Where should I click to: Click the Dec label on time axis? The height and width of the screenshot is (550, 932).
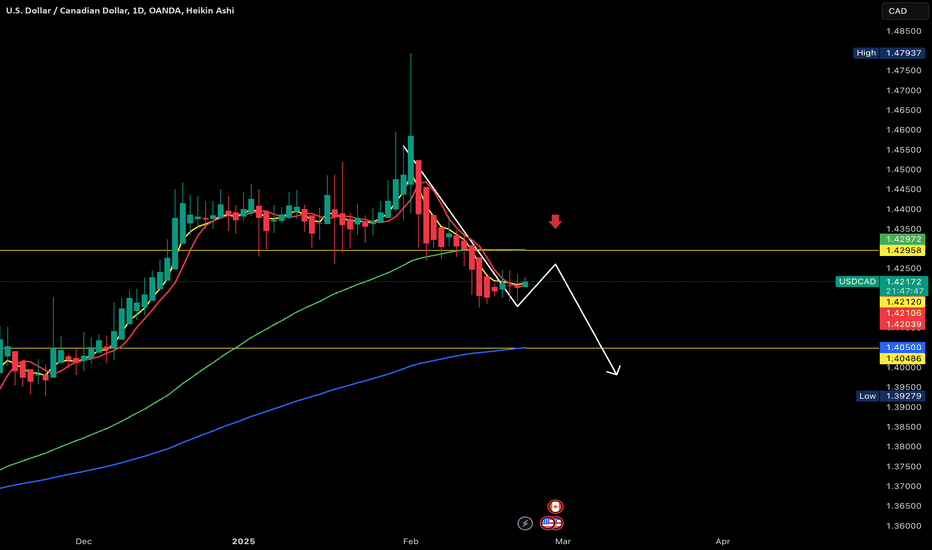pos(83,541)
